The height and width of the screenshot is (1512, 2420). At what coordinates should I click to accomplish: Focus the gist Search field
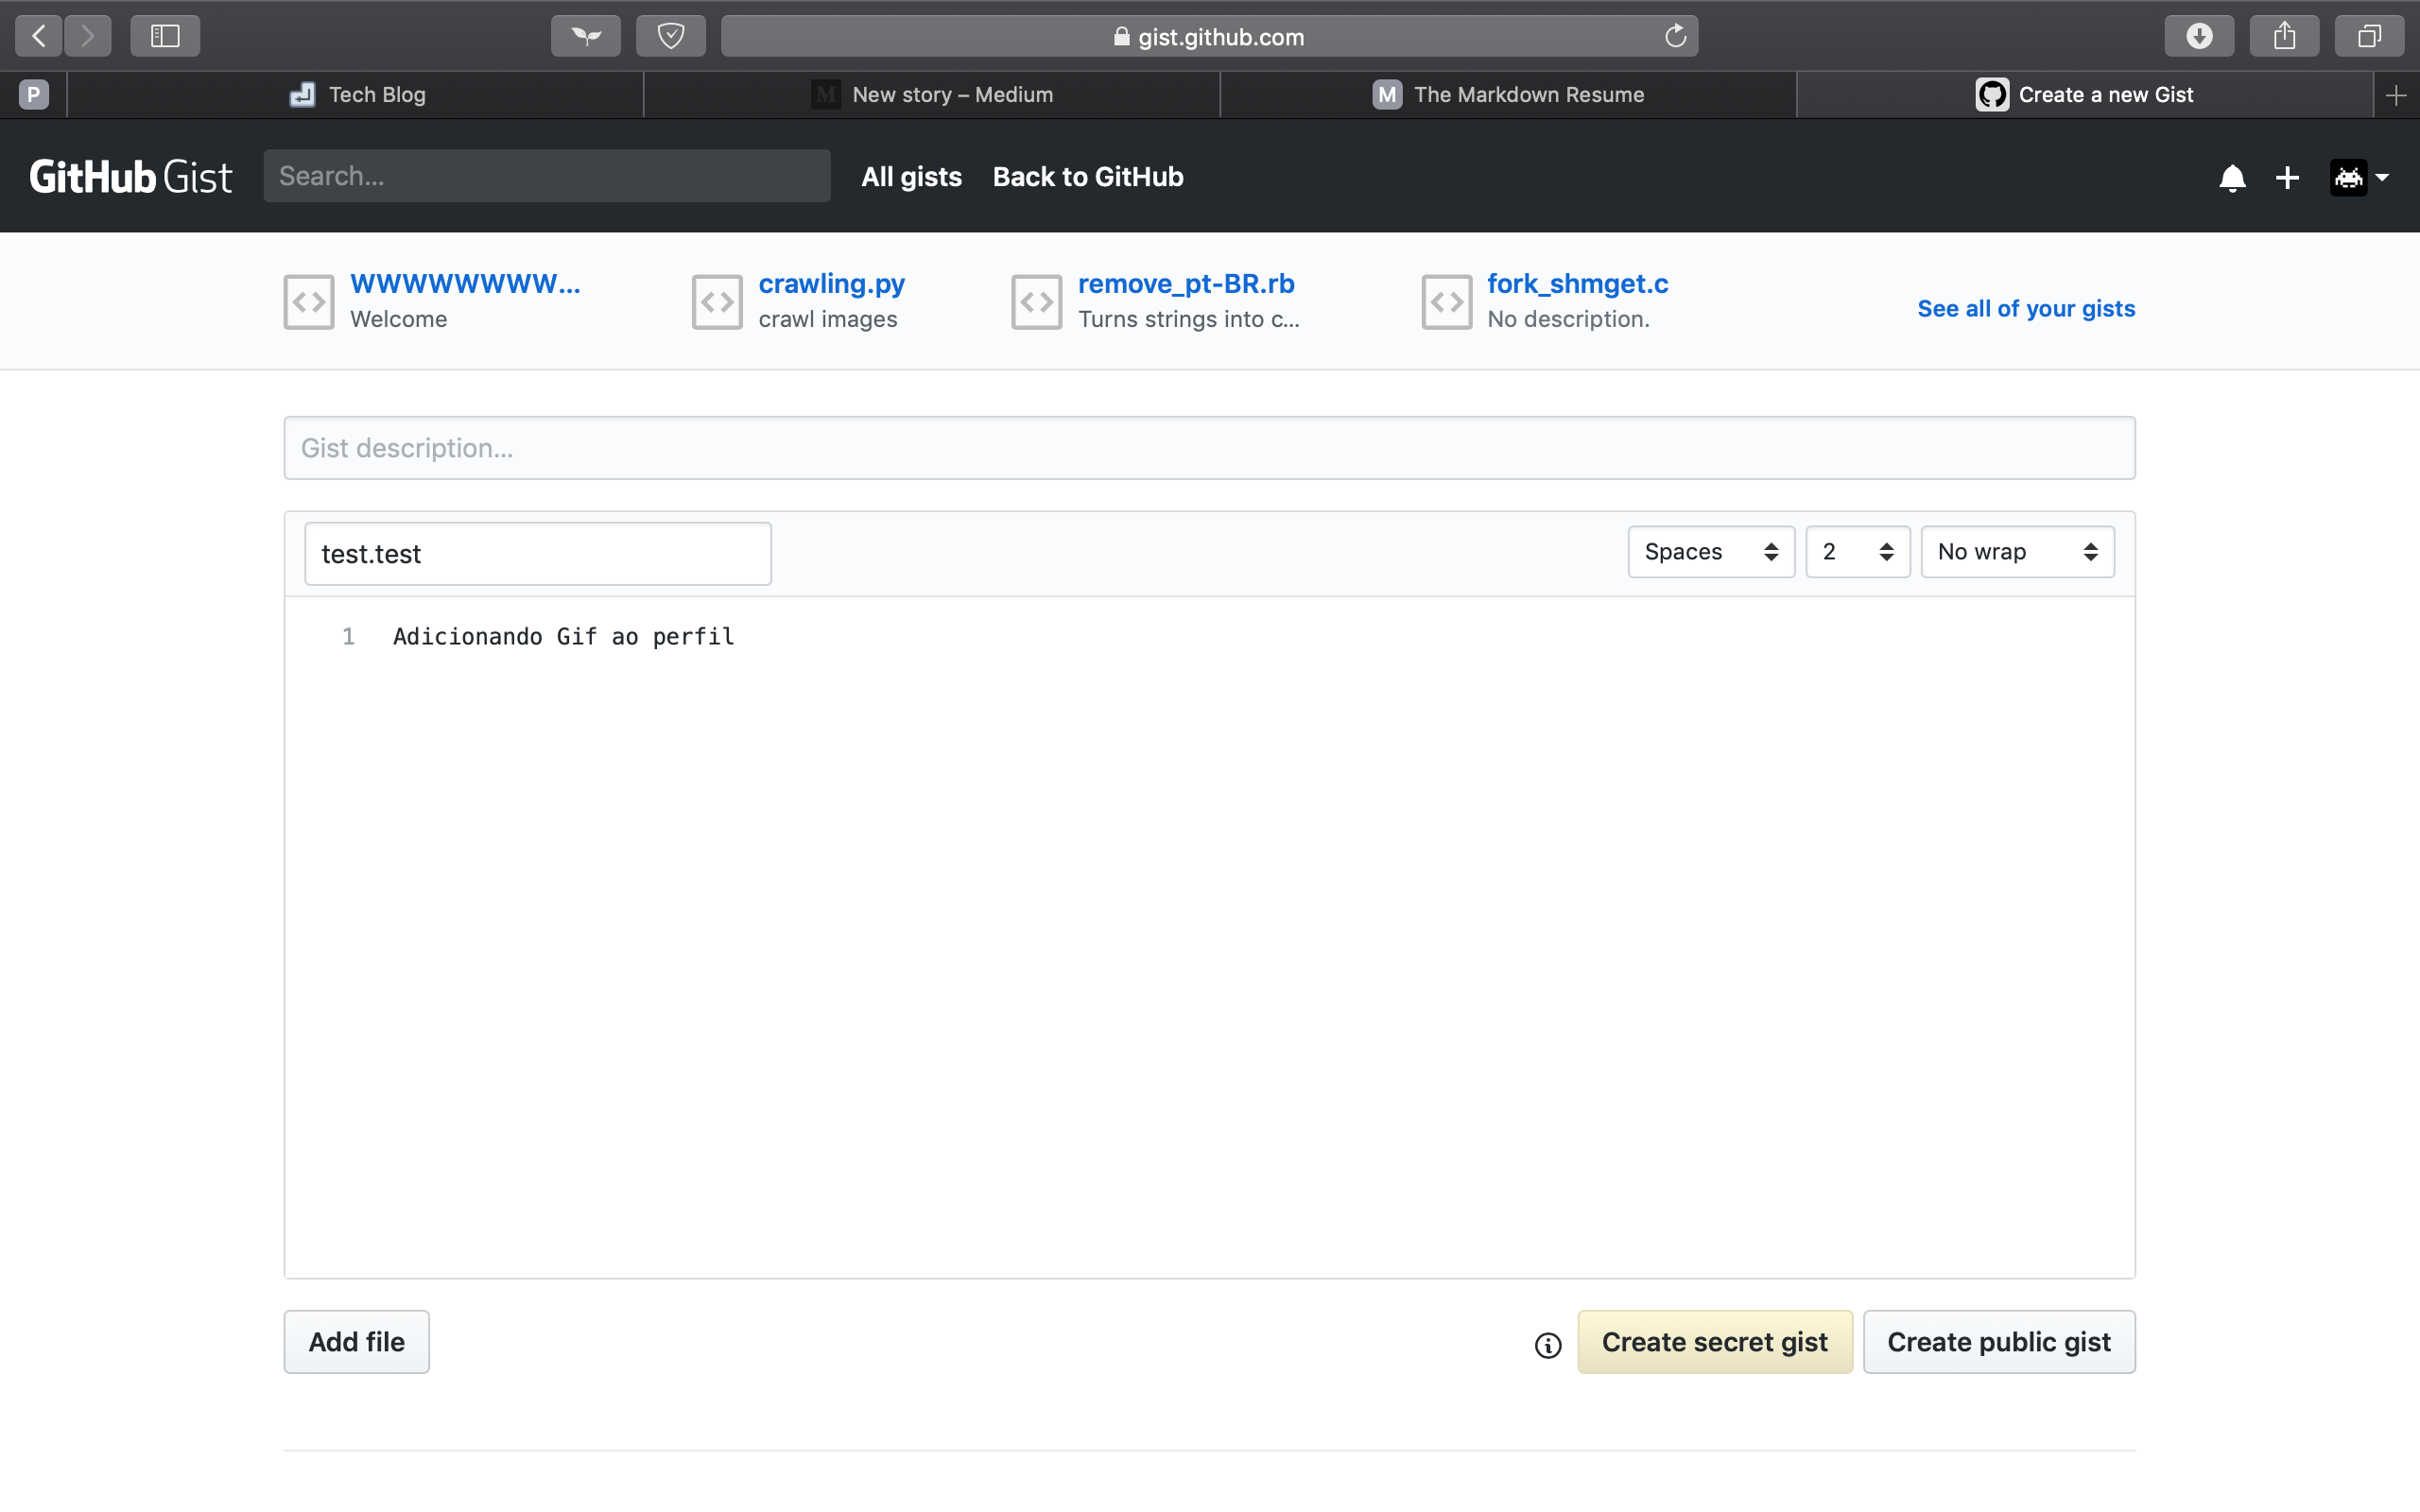pos(547,176)
